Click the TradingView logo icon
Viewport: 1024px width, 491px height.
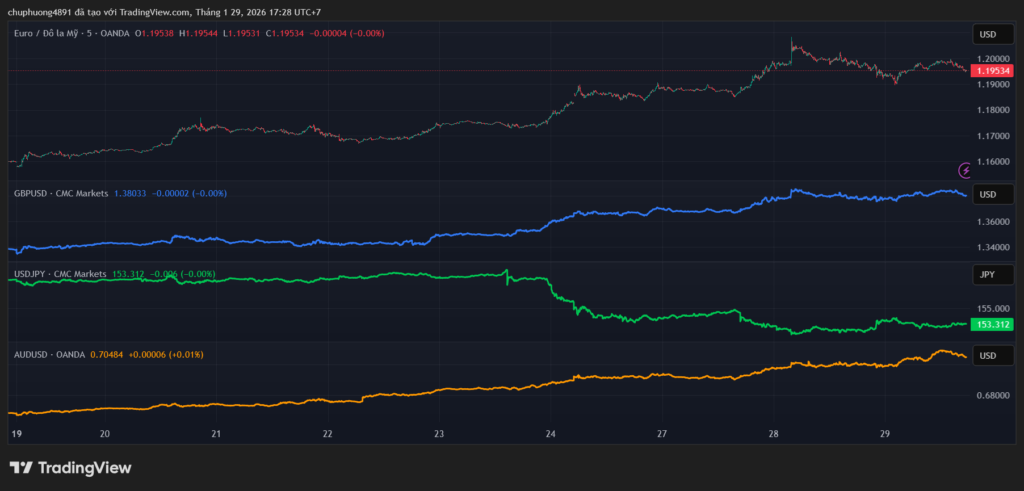pyautogui.click(x=20, y=468)
